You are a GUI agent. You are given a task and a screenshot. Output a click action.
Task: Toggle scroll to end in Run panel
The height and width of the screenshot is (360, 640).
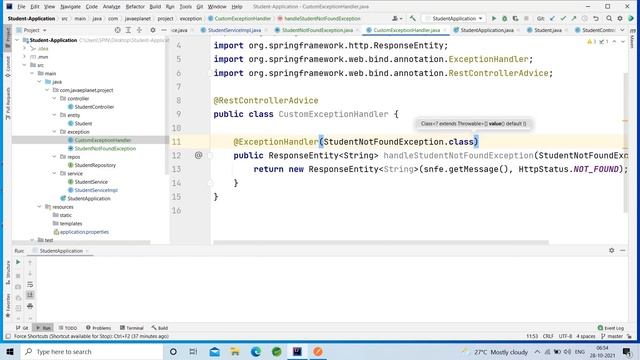point(30,295)
